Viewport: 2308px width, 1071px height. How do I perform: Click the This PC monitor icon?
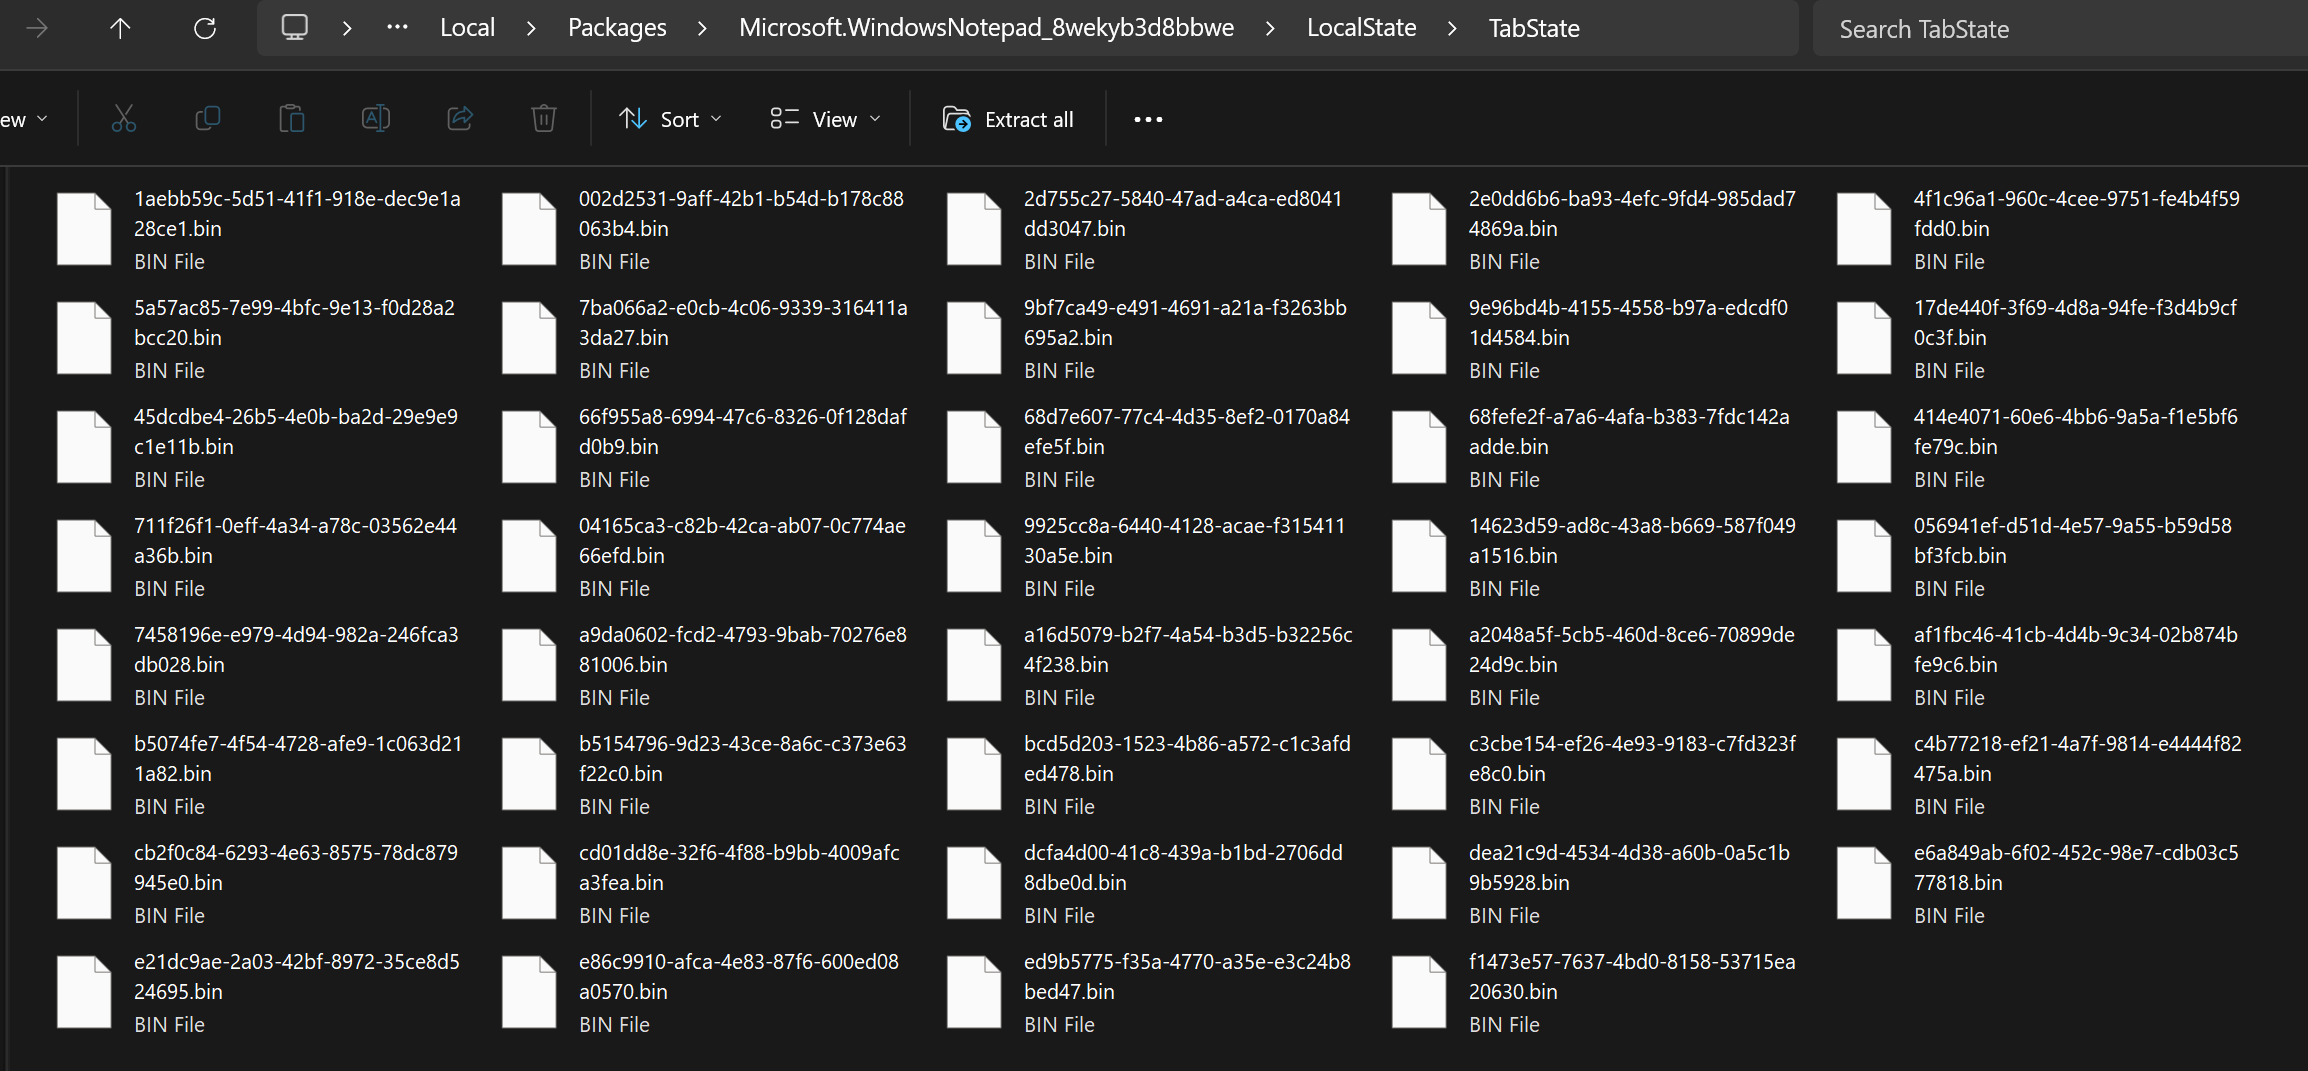tap(294, 28)
